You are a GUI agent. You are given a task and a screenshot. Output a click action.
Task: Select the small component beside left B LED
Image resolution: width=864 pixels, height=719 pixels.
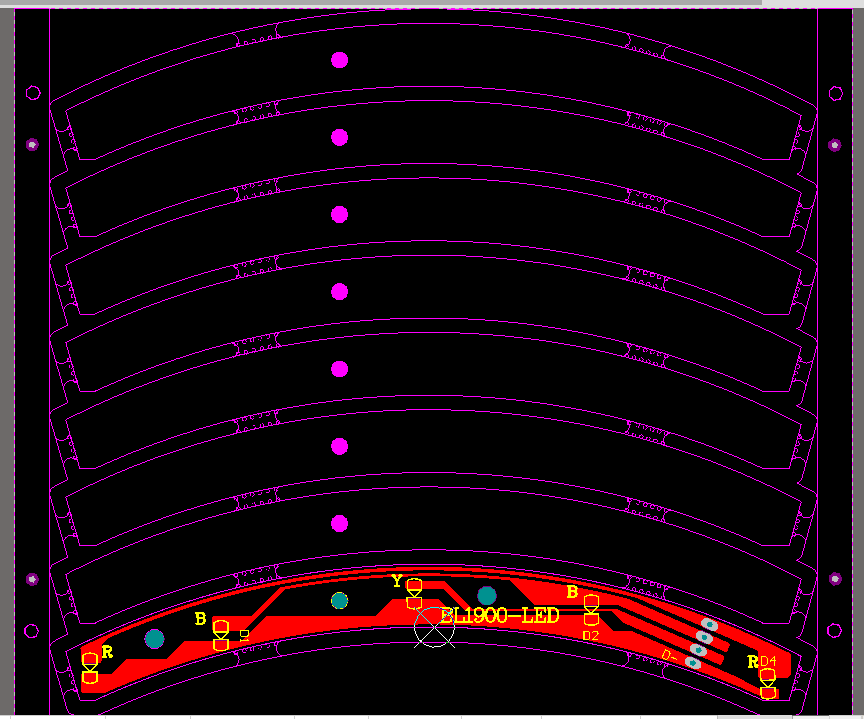point(244,634)
